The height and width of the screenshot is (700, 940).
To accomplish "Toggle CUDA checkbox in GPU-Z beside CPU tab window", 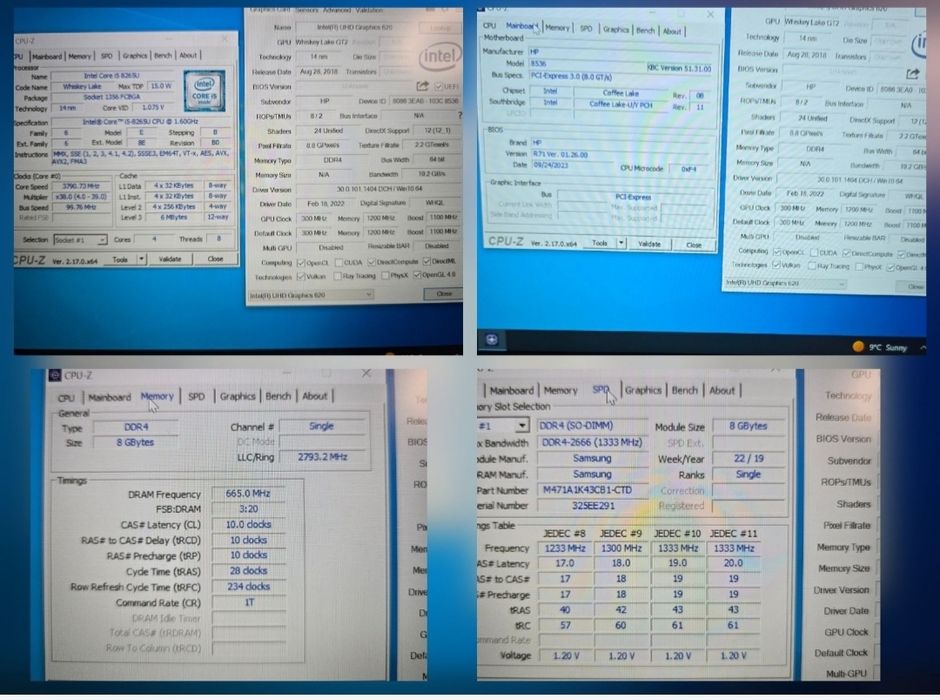I will coord(339,262).
